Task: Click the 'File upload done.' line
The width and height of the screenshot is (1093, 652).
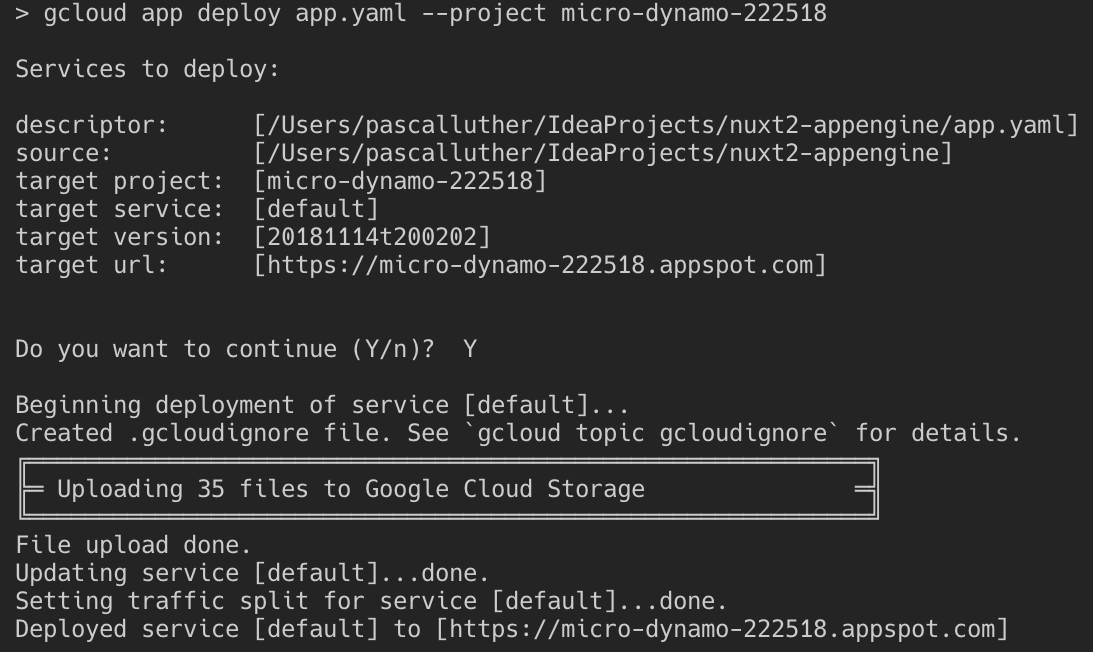Action: (x=133, y=545)
